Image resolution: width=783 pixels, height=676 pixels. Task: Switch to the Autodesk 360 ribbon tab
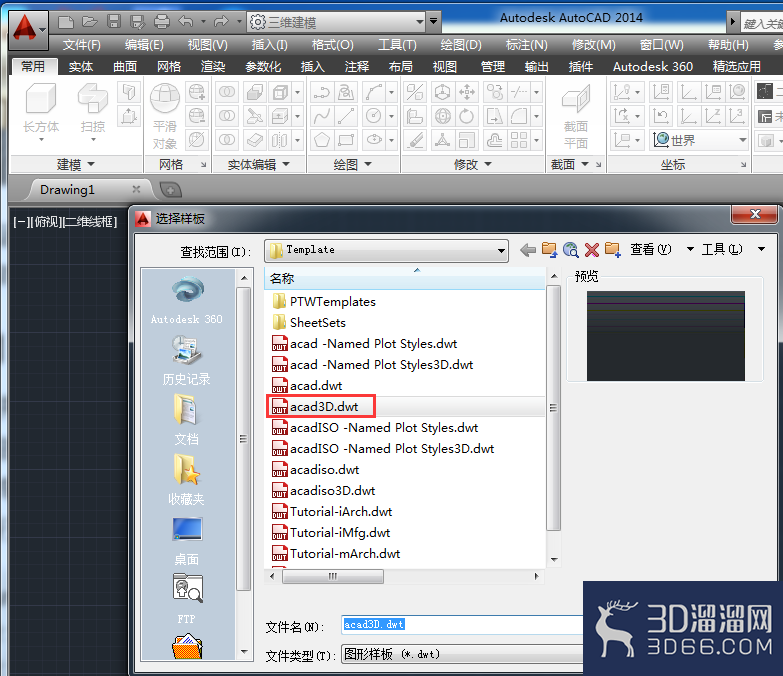(x=653, y=66)
